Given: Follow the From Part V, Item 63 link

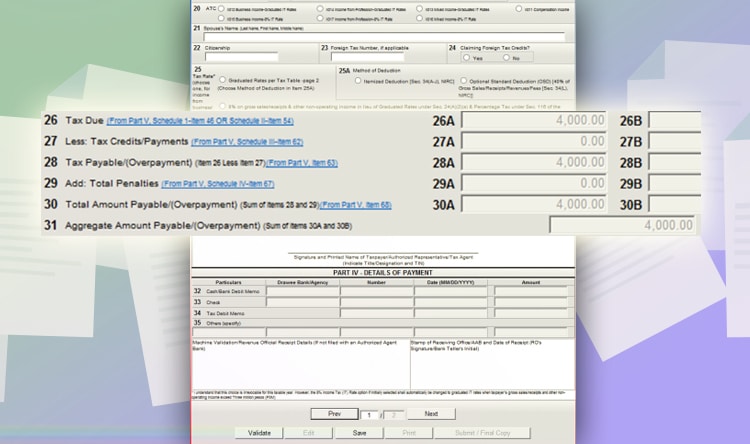Looking at the screenshot, I should click(x=302, y=163).
